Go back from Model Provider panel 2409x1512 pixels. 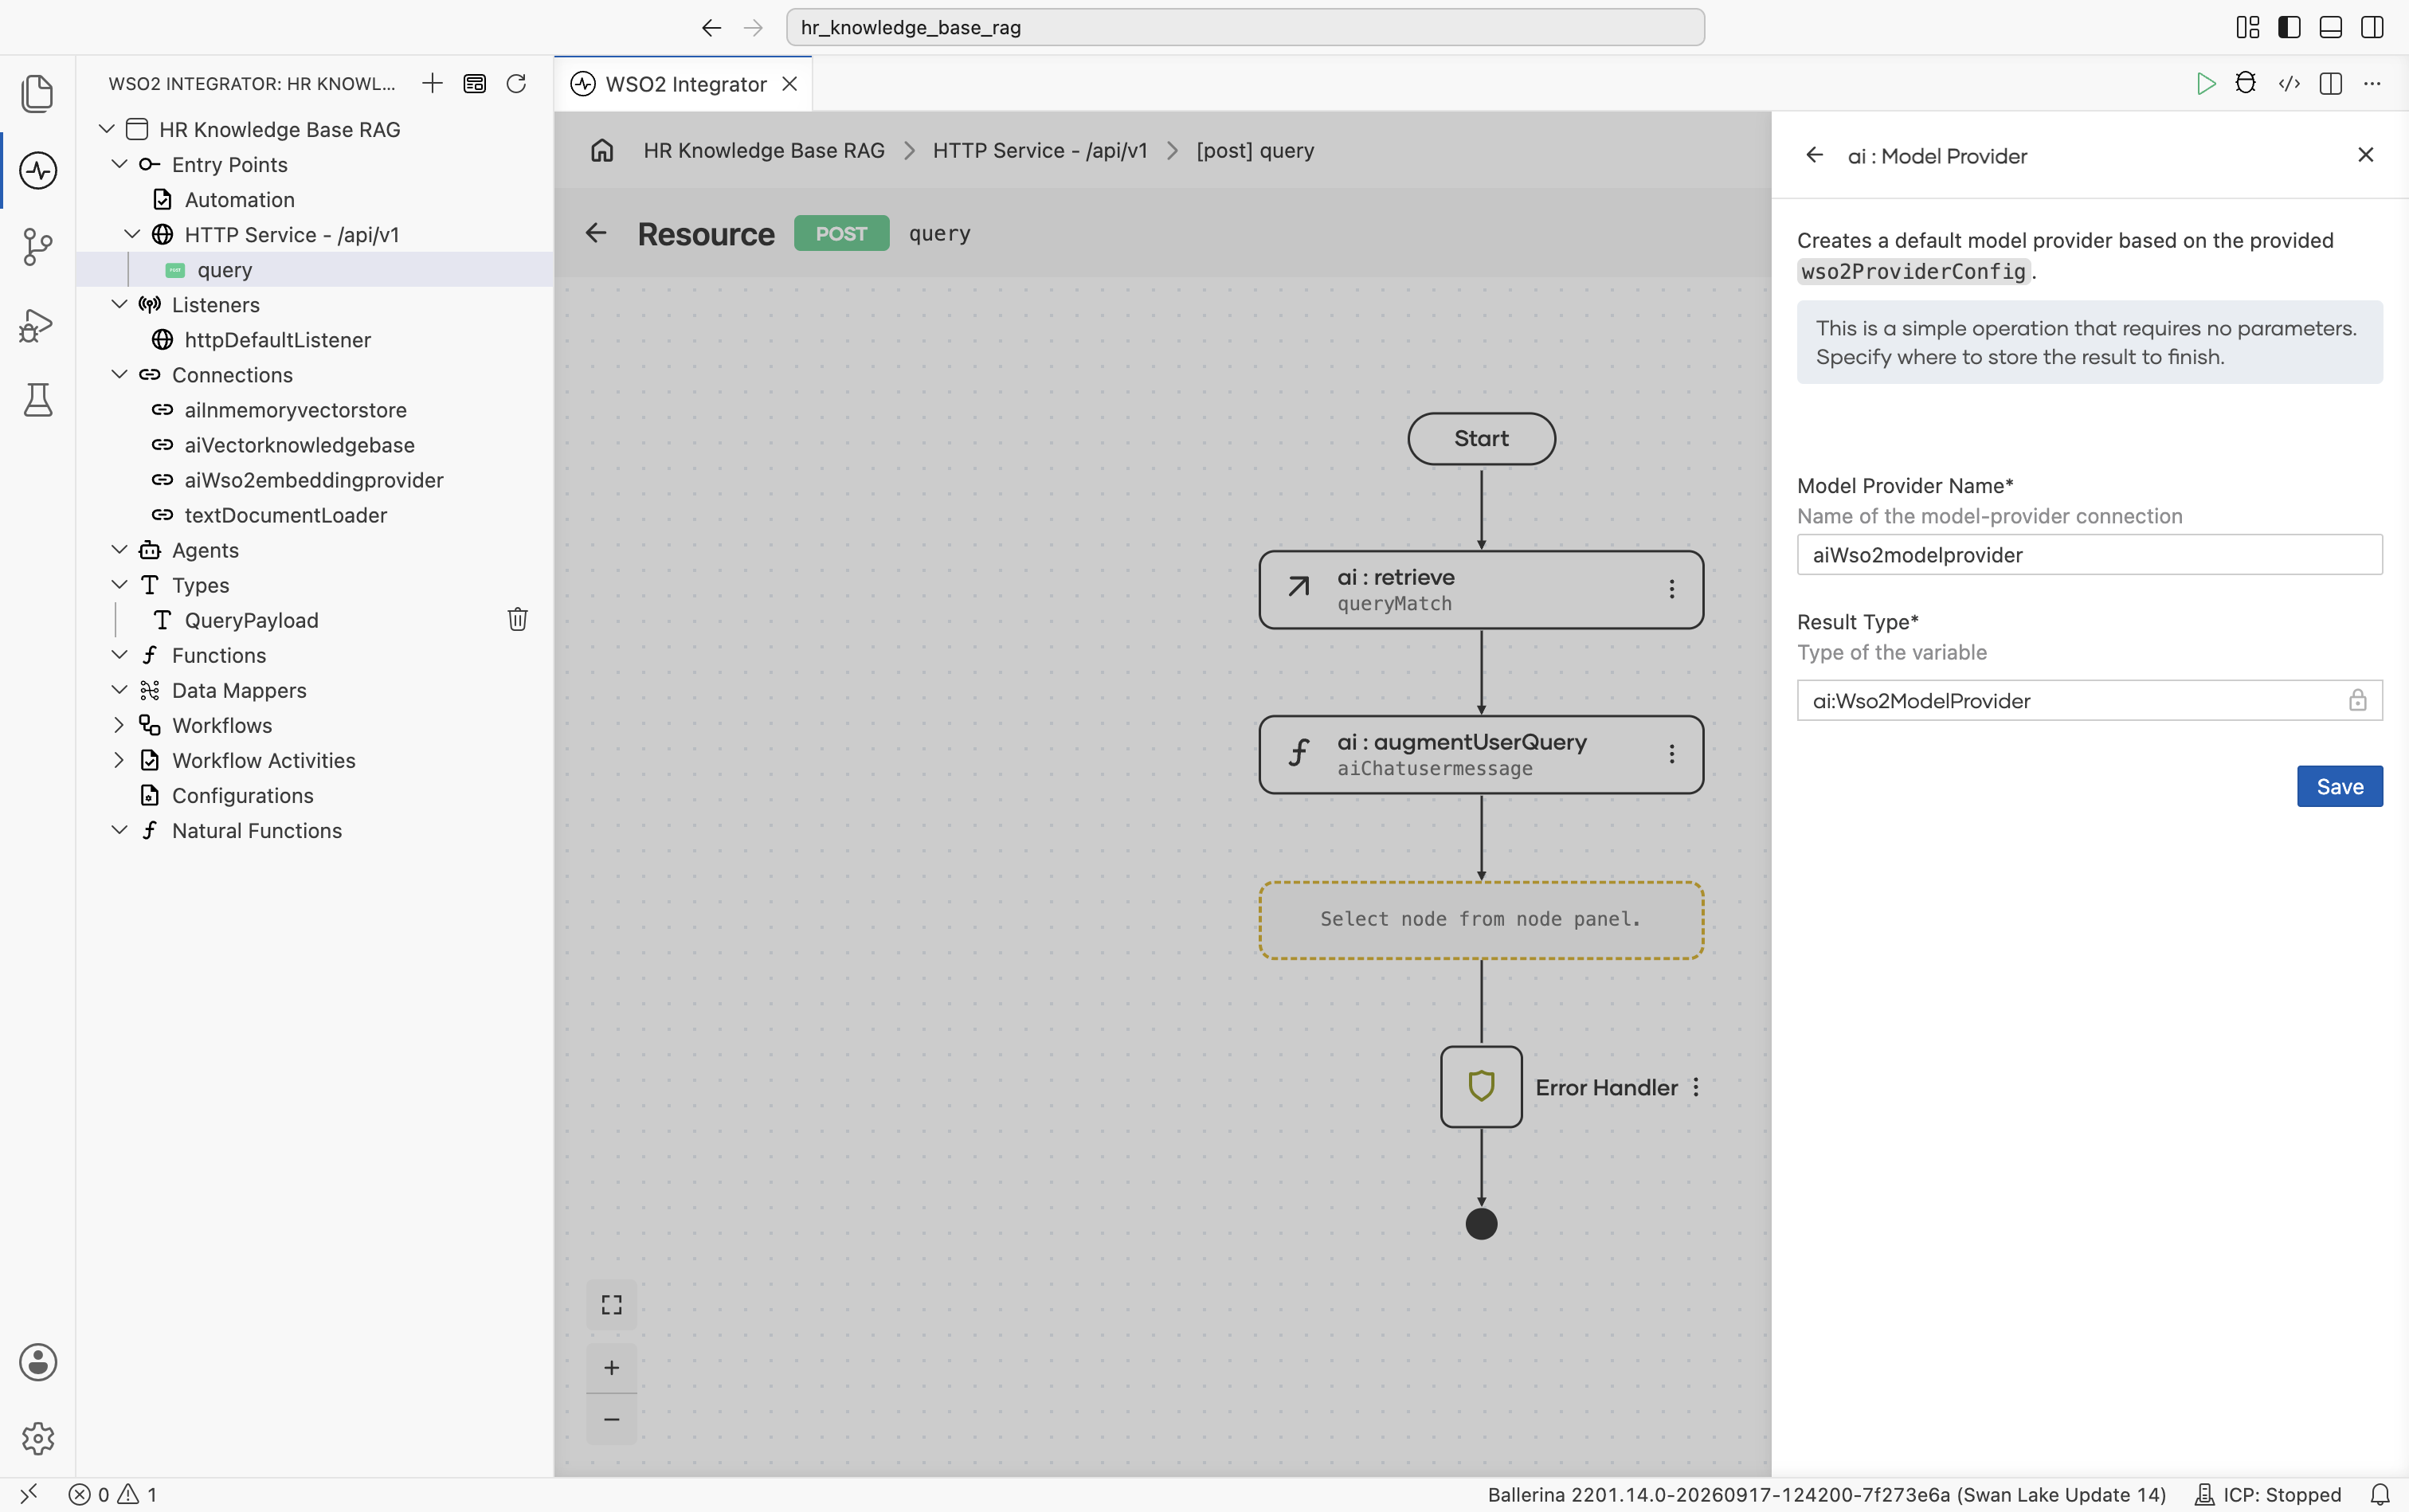pyautogui.click(x=1815, y=155)
